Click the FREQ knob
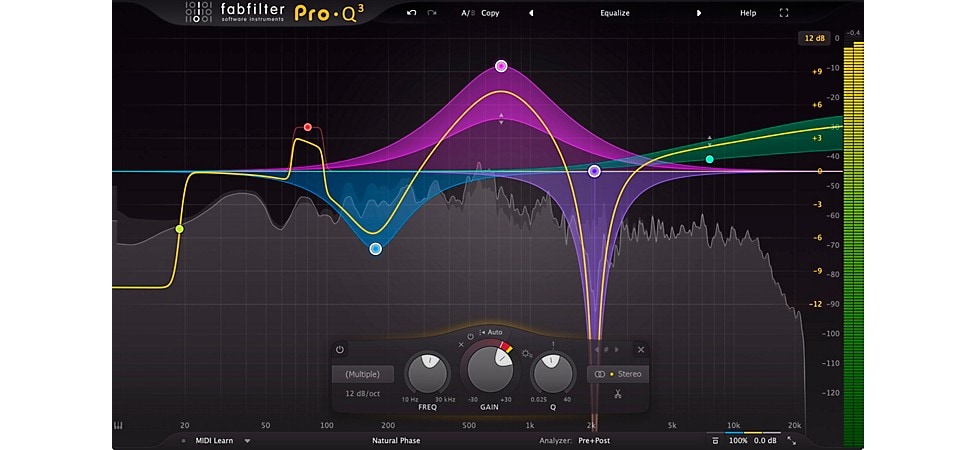Image resolution: width=976 pixels, height=450 pixels. pos(427,373)
